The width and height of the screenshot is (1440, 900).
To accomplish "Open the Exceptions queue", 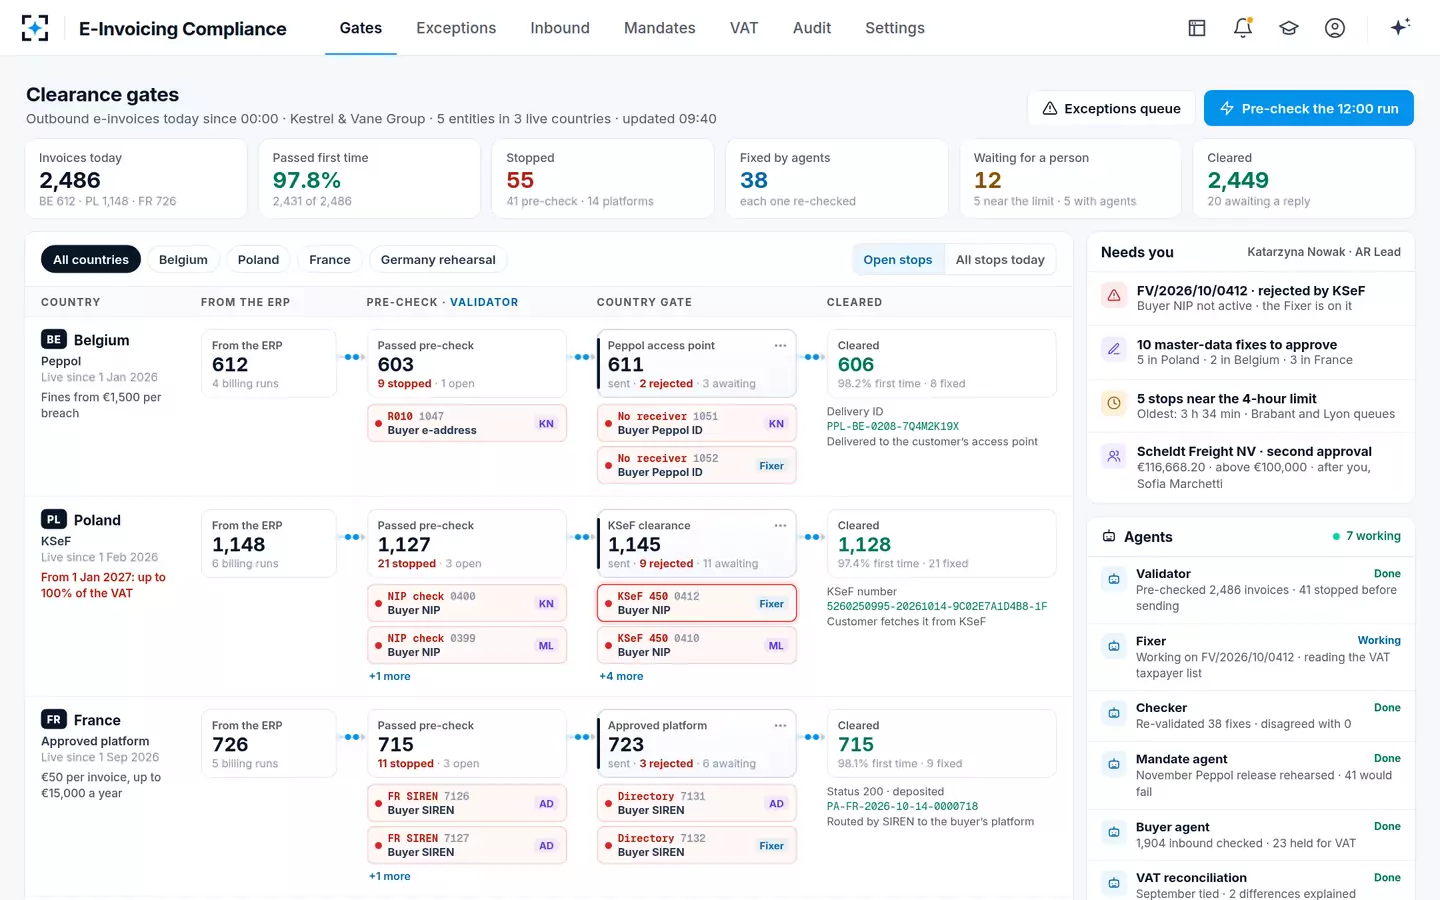I will pyautogui.click(x=1111, y=108).
